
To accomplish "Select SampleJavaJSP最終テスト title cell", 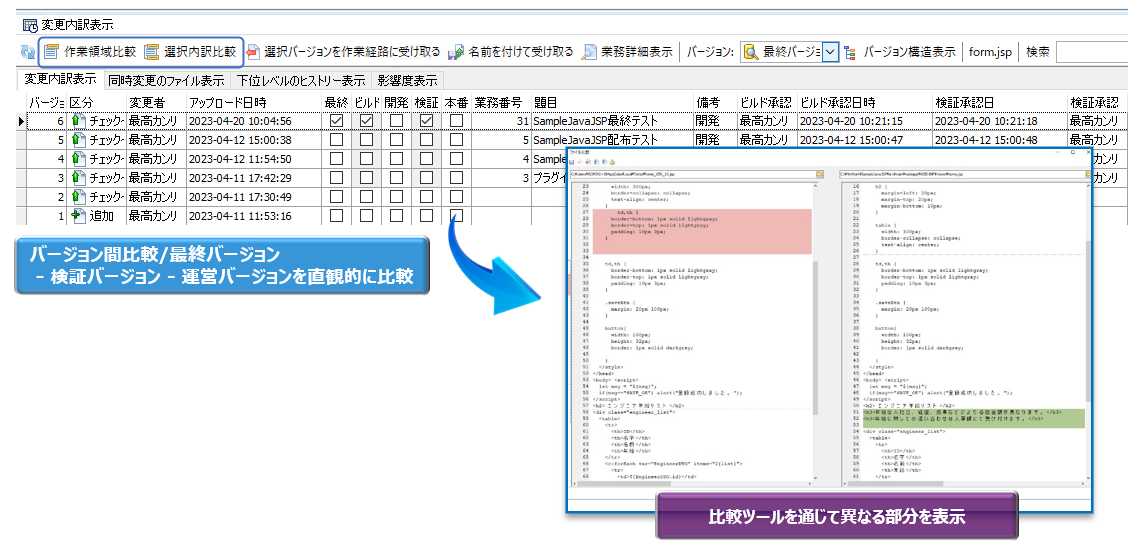I will 612,121.
